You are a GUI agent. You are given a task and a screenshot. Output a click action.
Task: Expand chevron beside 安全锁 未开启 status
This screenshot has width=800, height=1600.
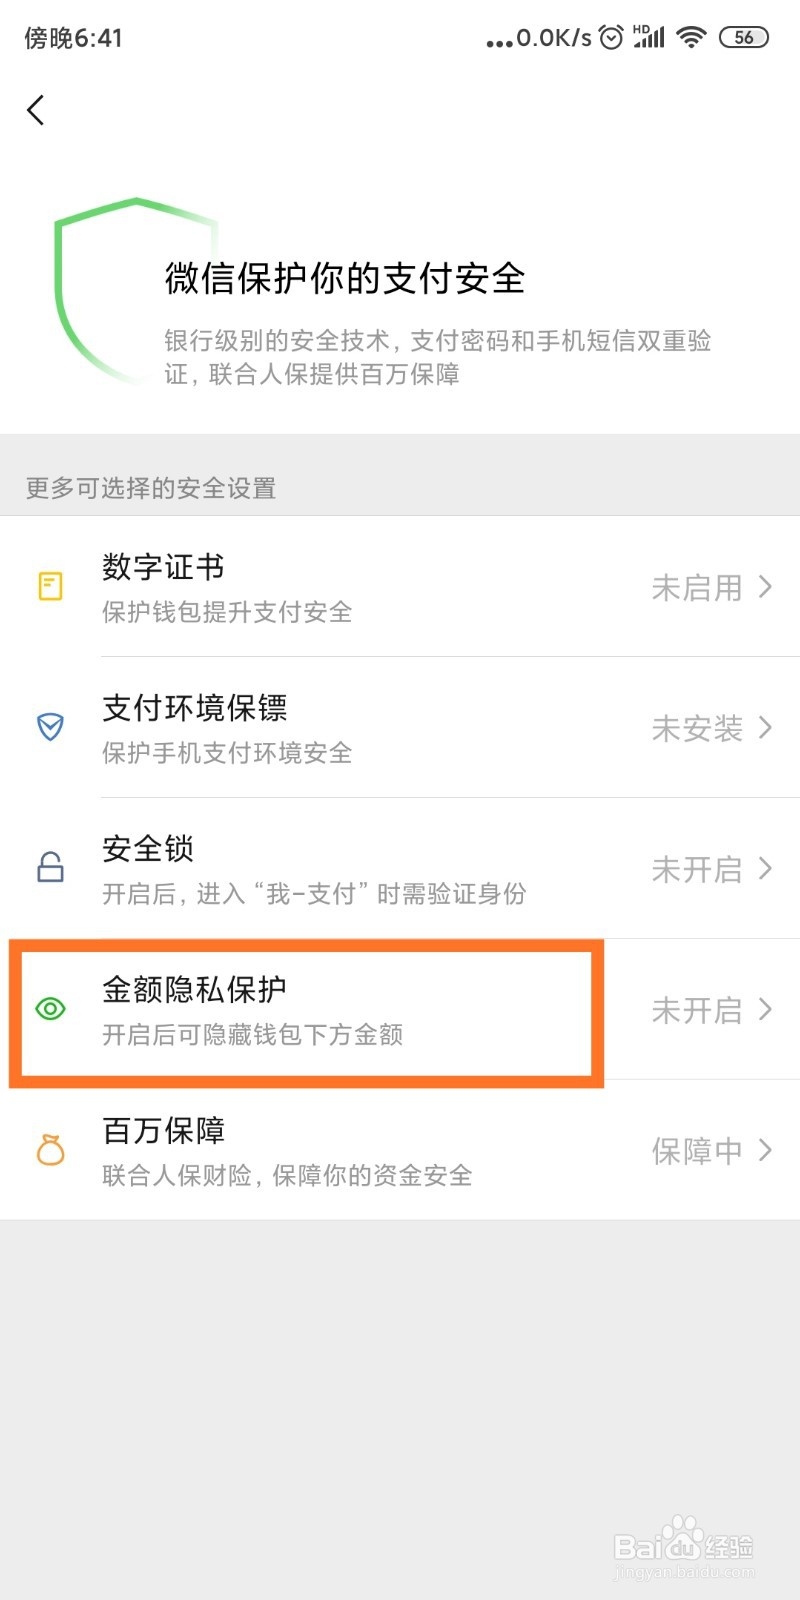[765, 868]
